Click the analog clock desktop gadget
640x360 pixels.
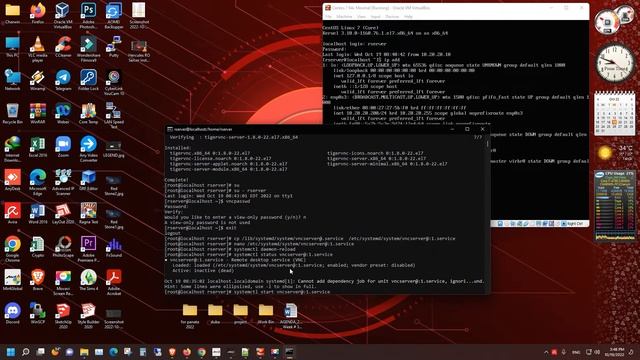(x=614, y=63)
